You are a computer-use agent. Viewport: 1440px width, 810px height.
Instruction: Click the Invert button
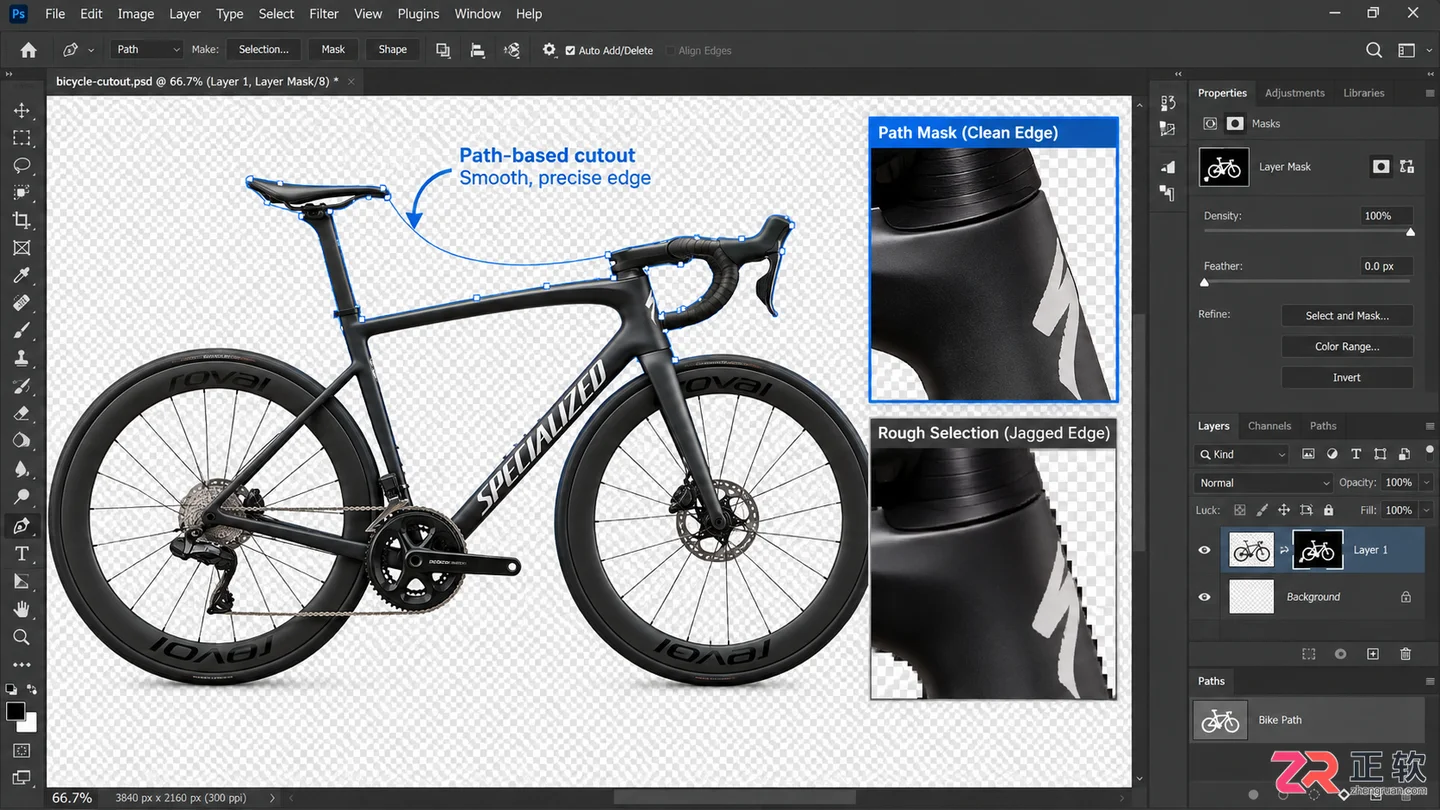1347,378
